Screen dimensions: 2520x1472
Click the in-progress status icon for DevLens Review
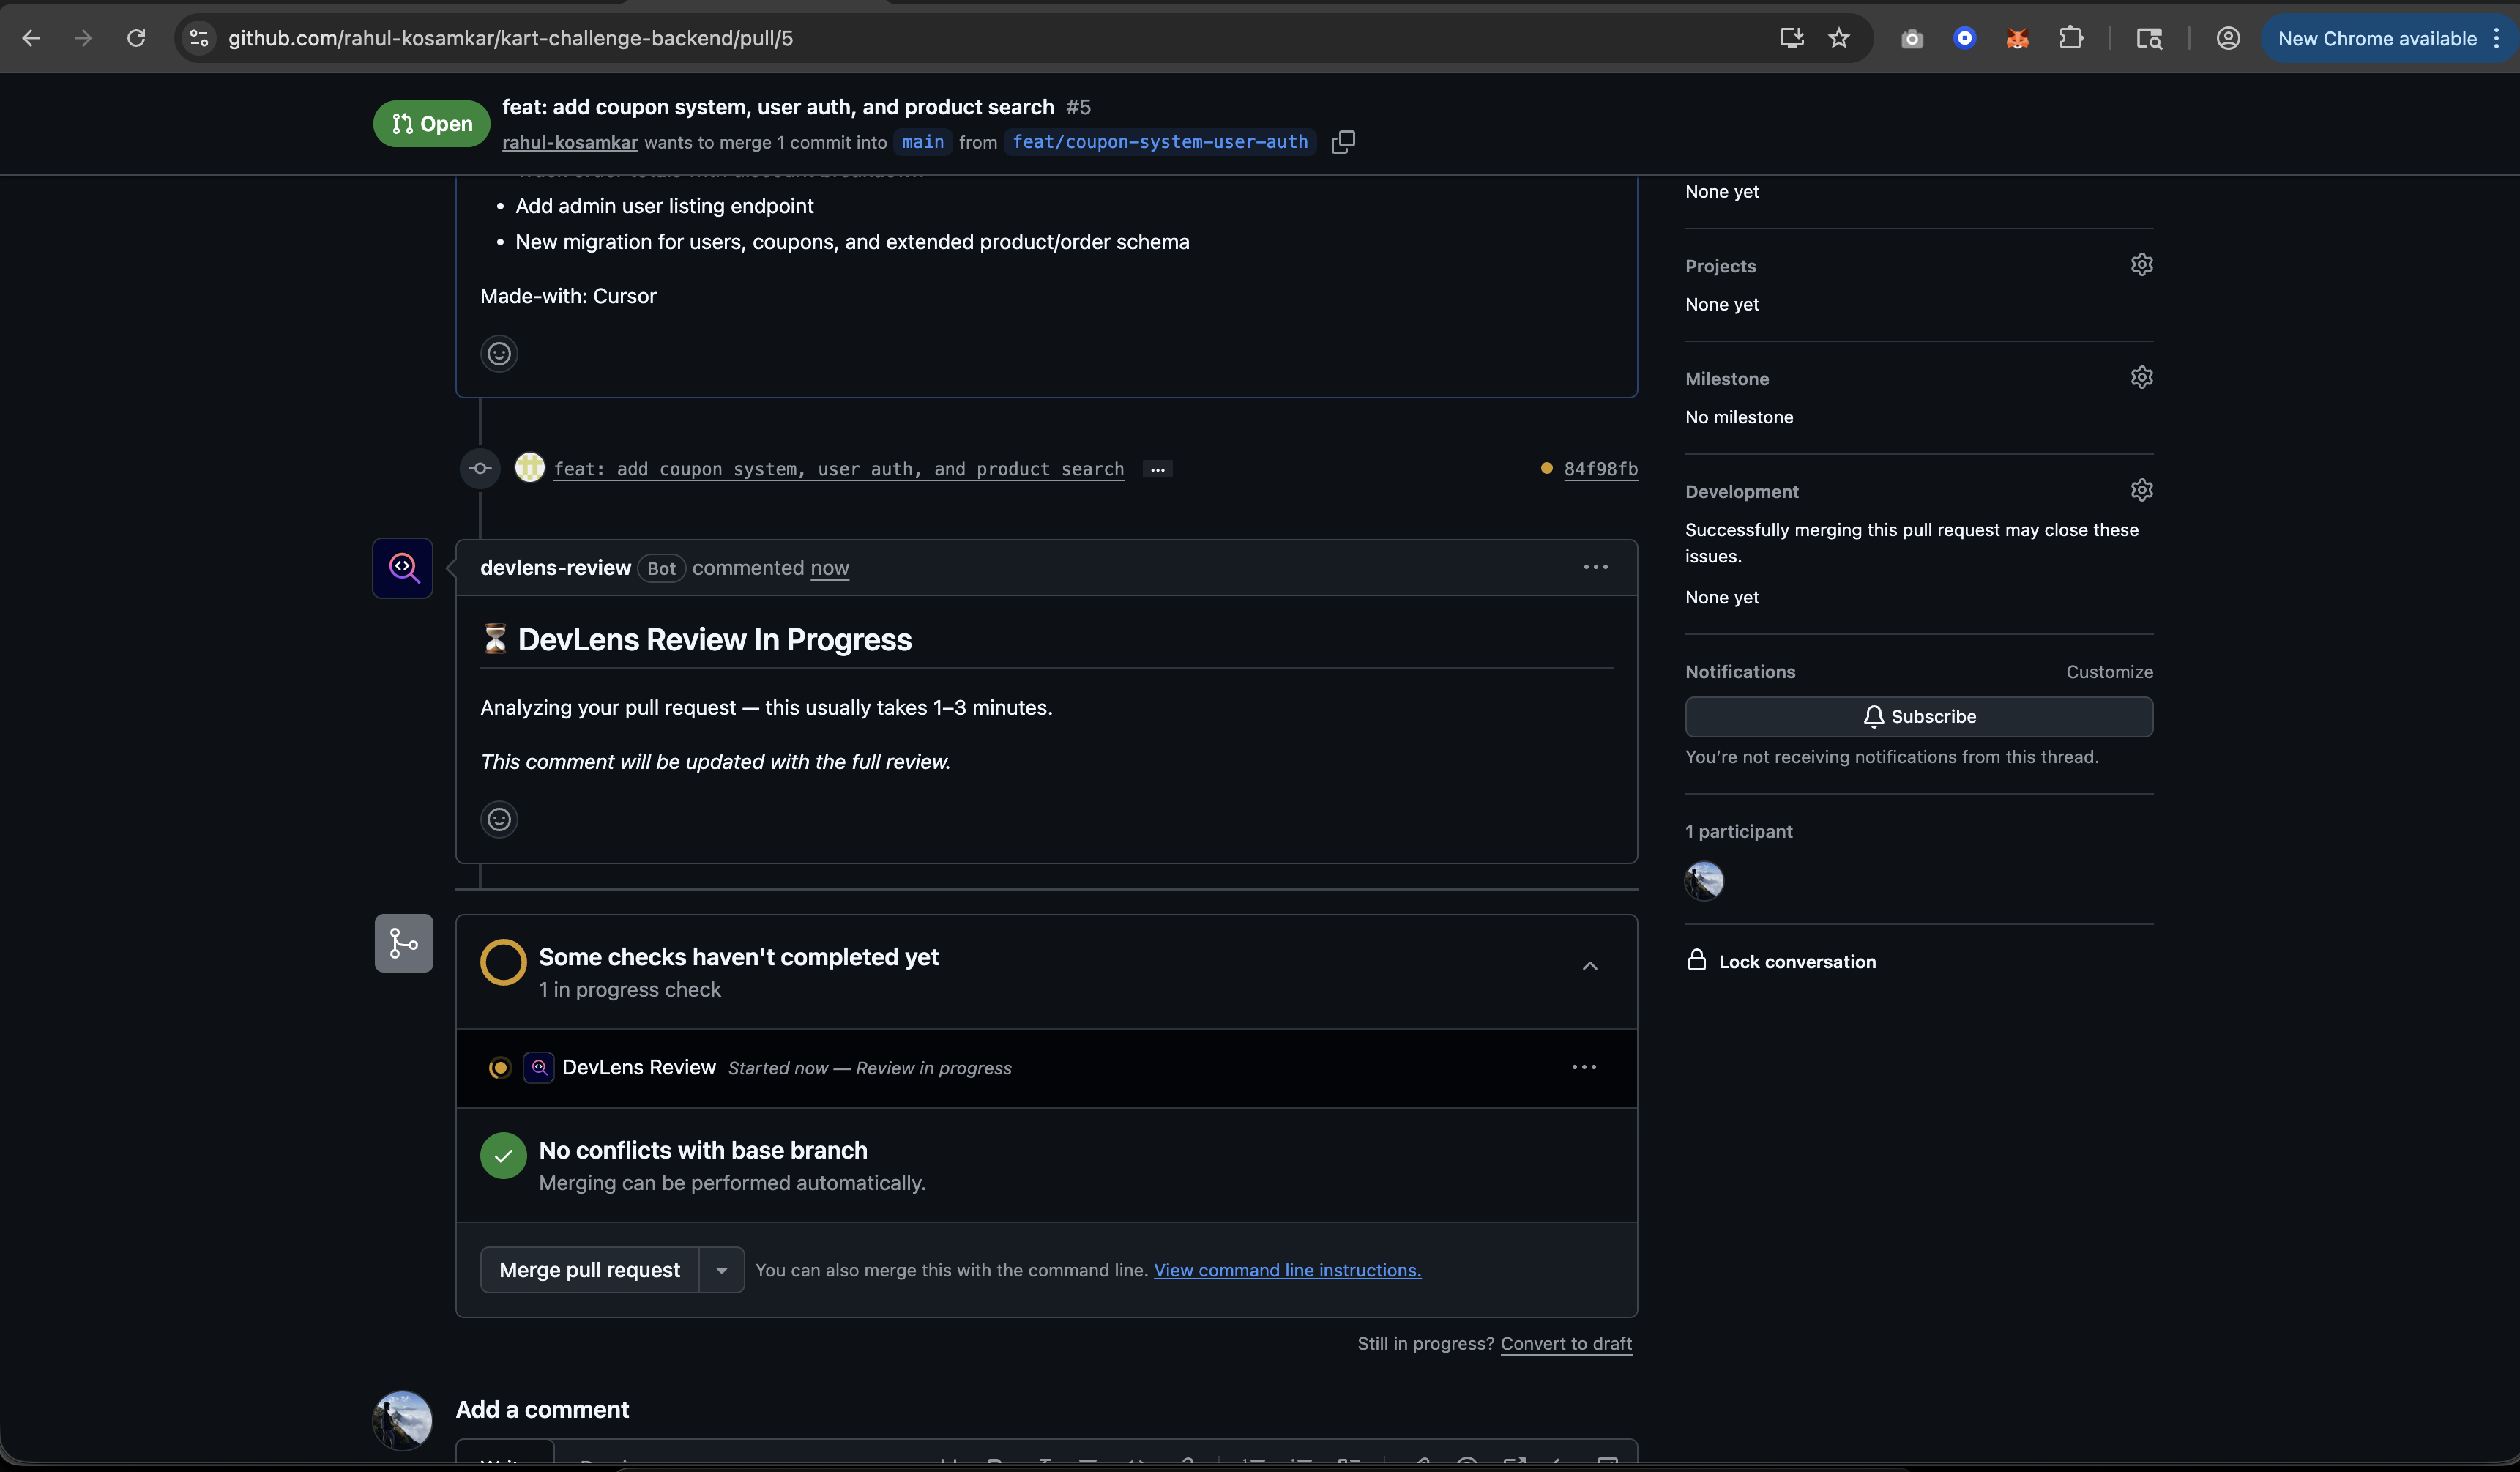pos(500,1067)
